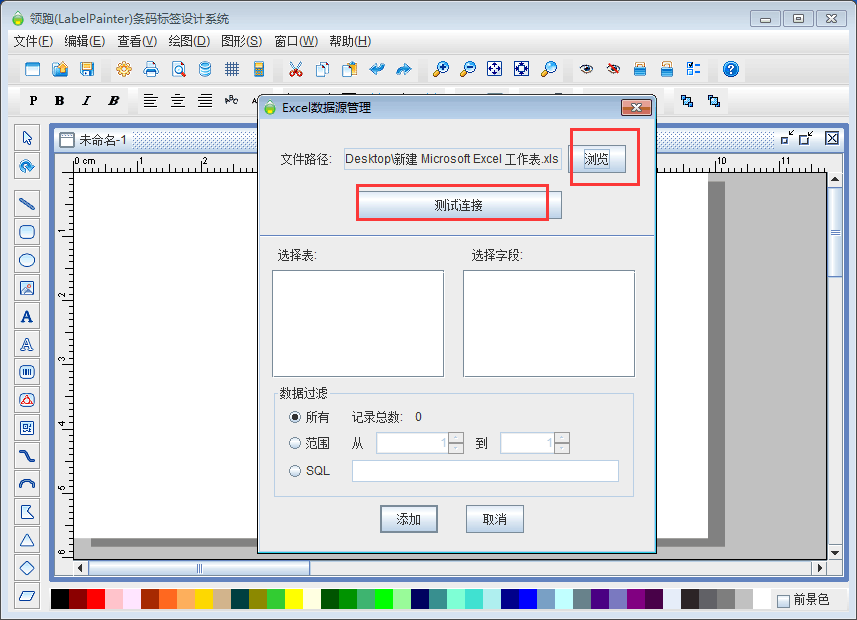Select the triangle shape tool

(27, 540)
